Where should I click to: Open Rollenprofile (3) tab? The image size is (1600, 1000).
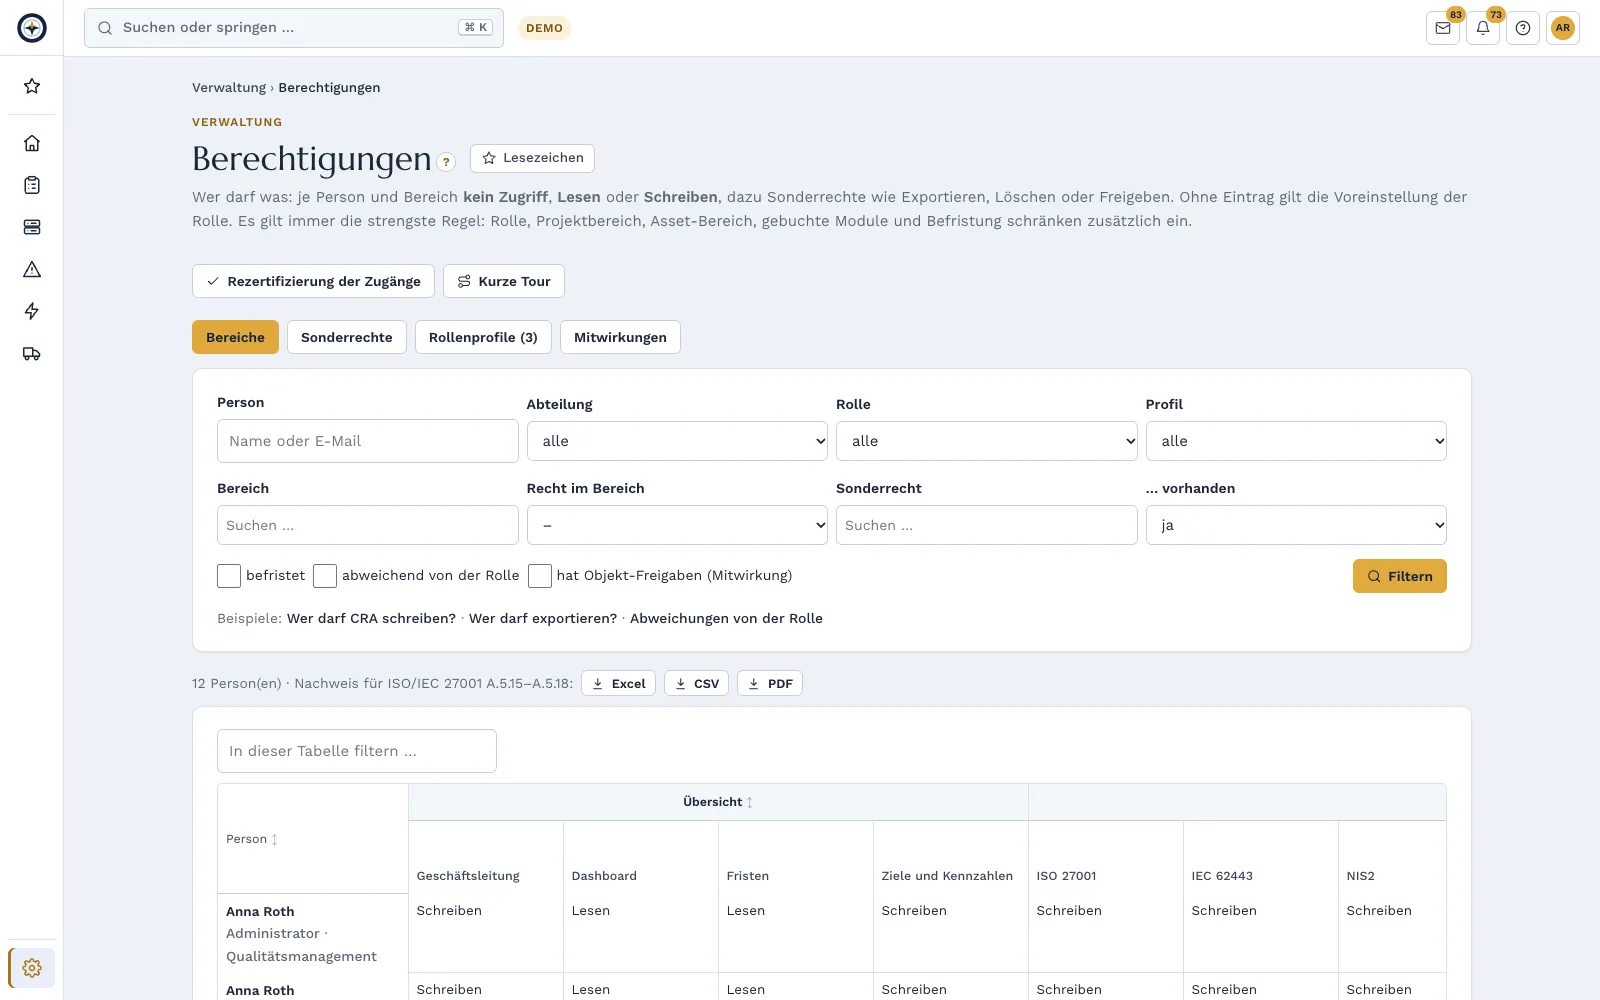pos(483,337)
